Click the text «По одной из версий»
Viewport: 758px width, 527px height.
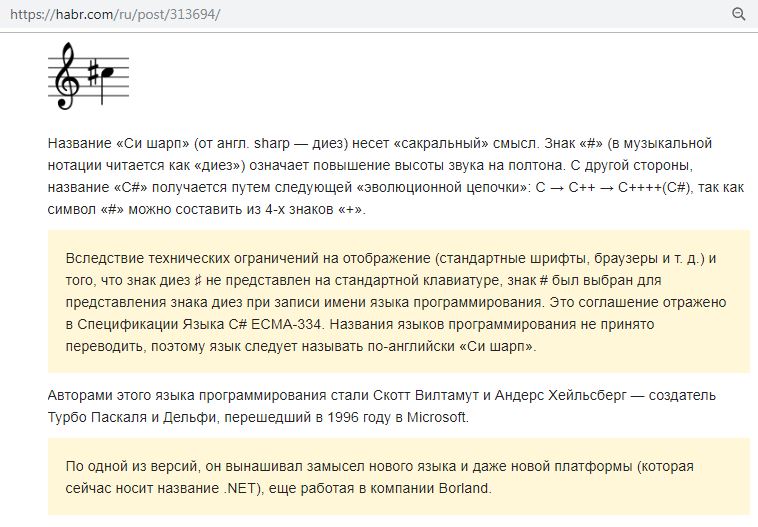[x=132, y=467]
